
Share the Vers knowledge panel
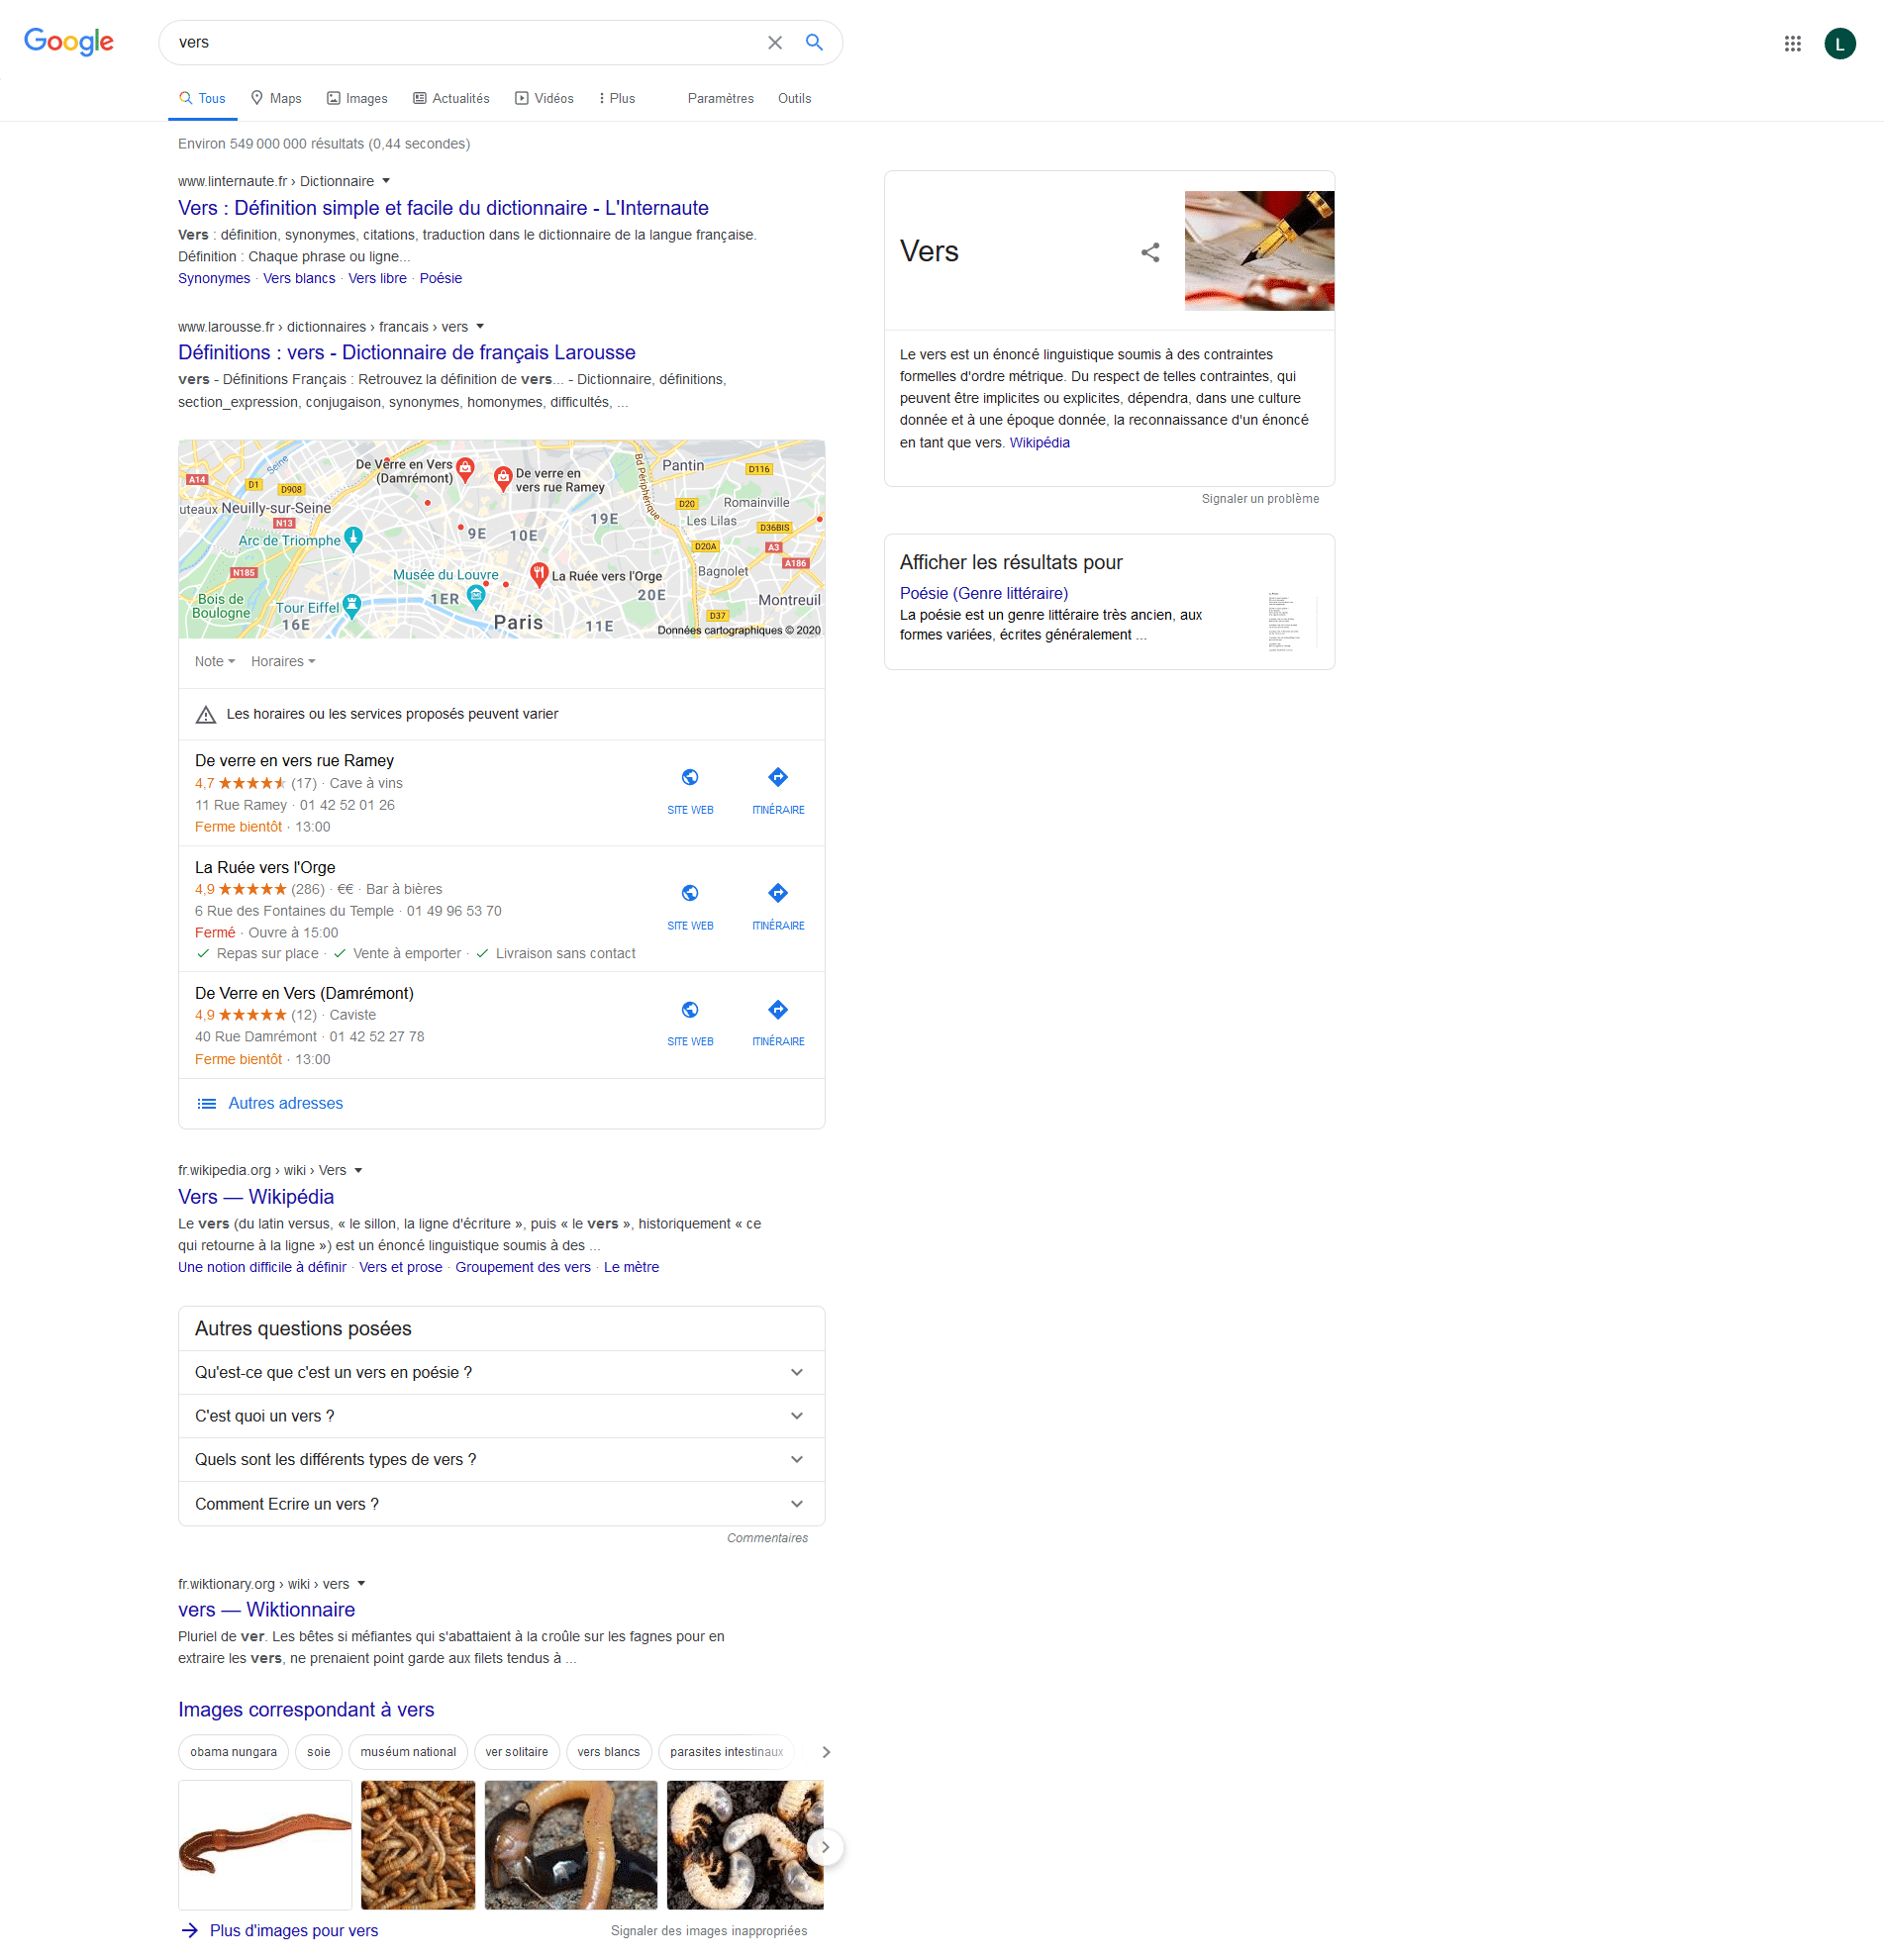pos(1150,252)
